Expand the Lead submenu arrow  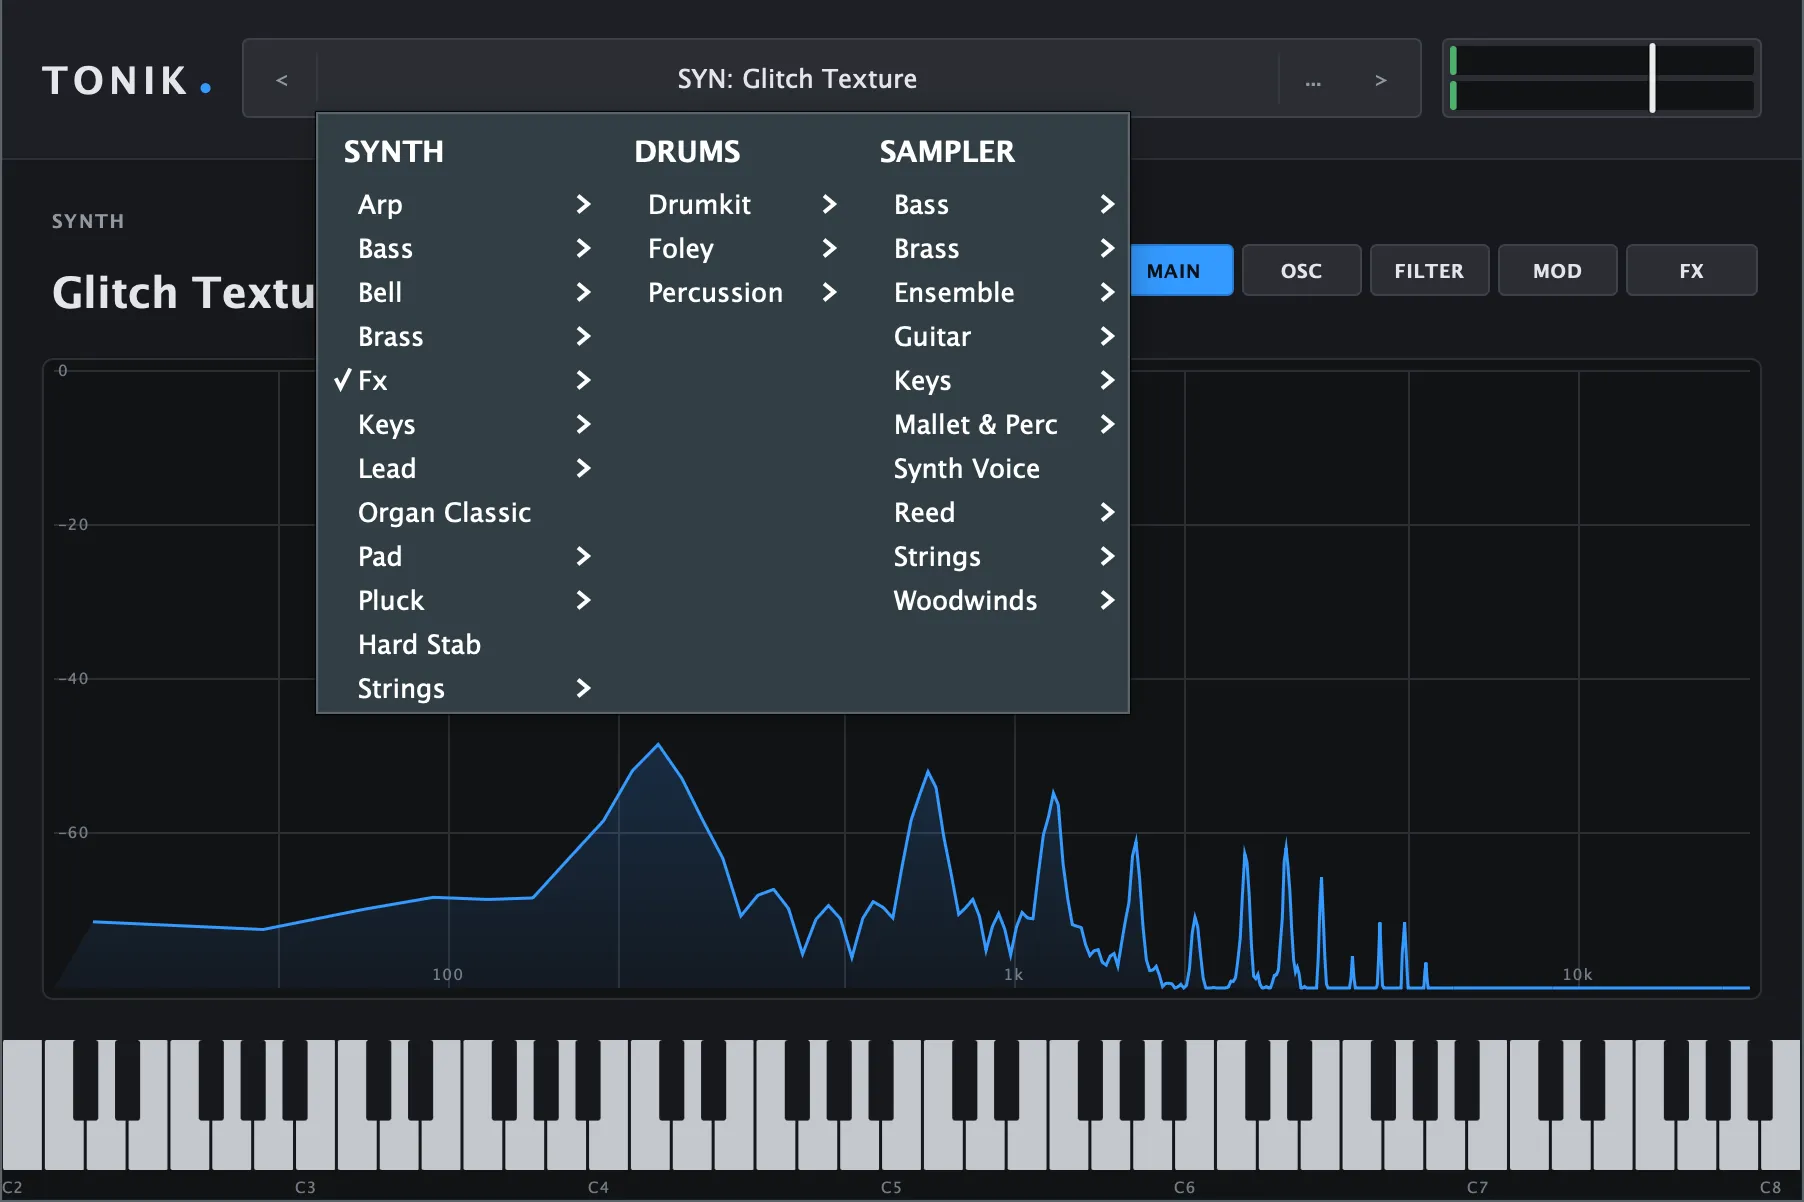tap(583, 468)
